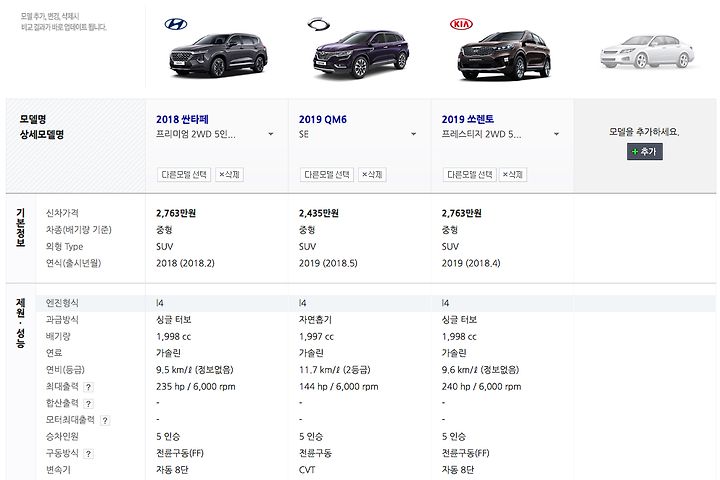Click the green 추가 add model button

tap(645, 152)
